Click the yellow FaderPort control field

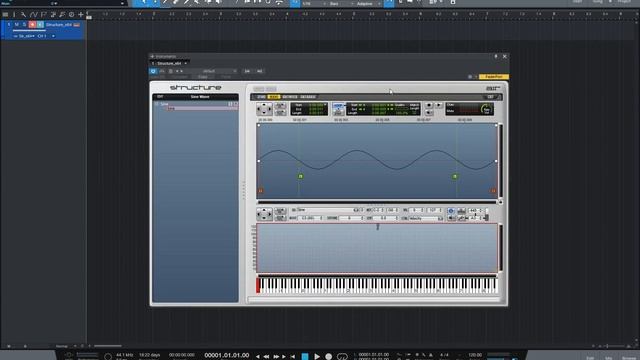[x=493, y=77]
